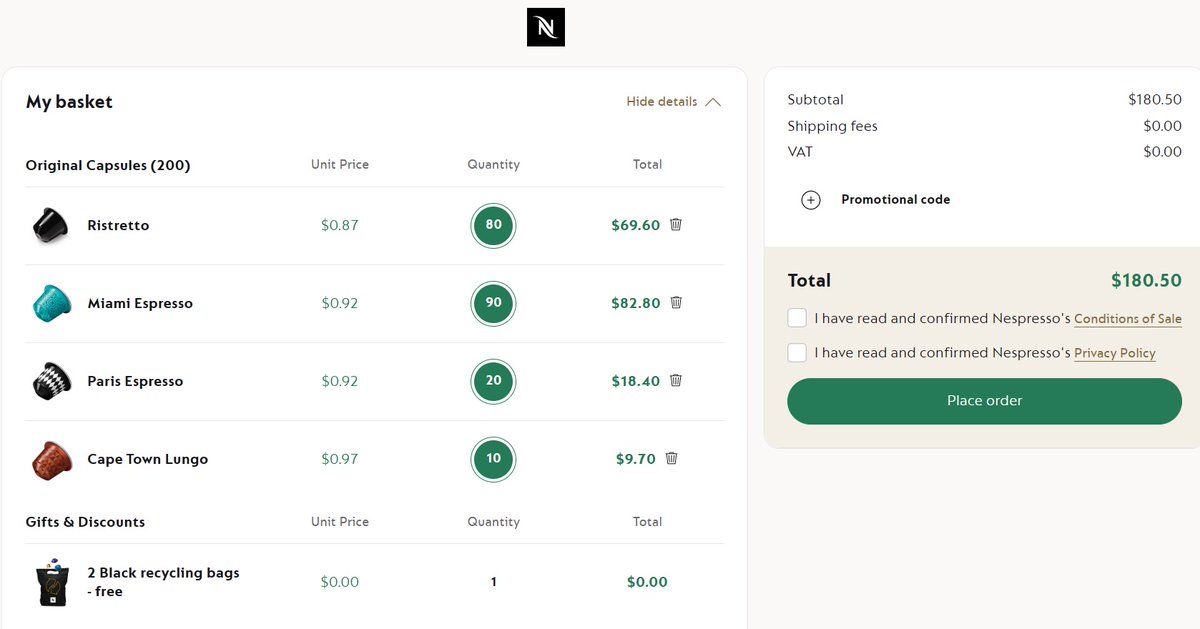
Task: Click the Miami Espresso capsule image
Action: pos(51,303)
